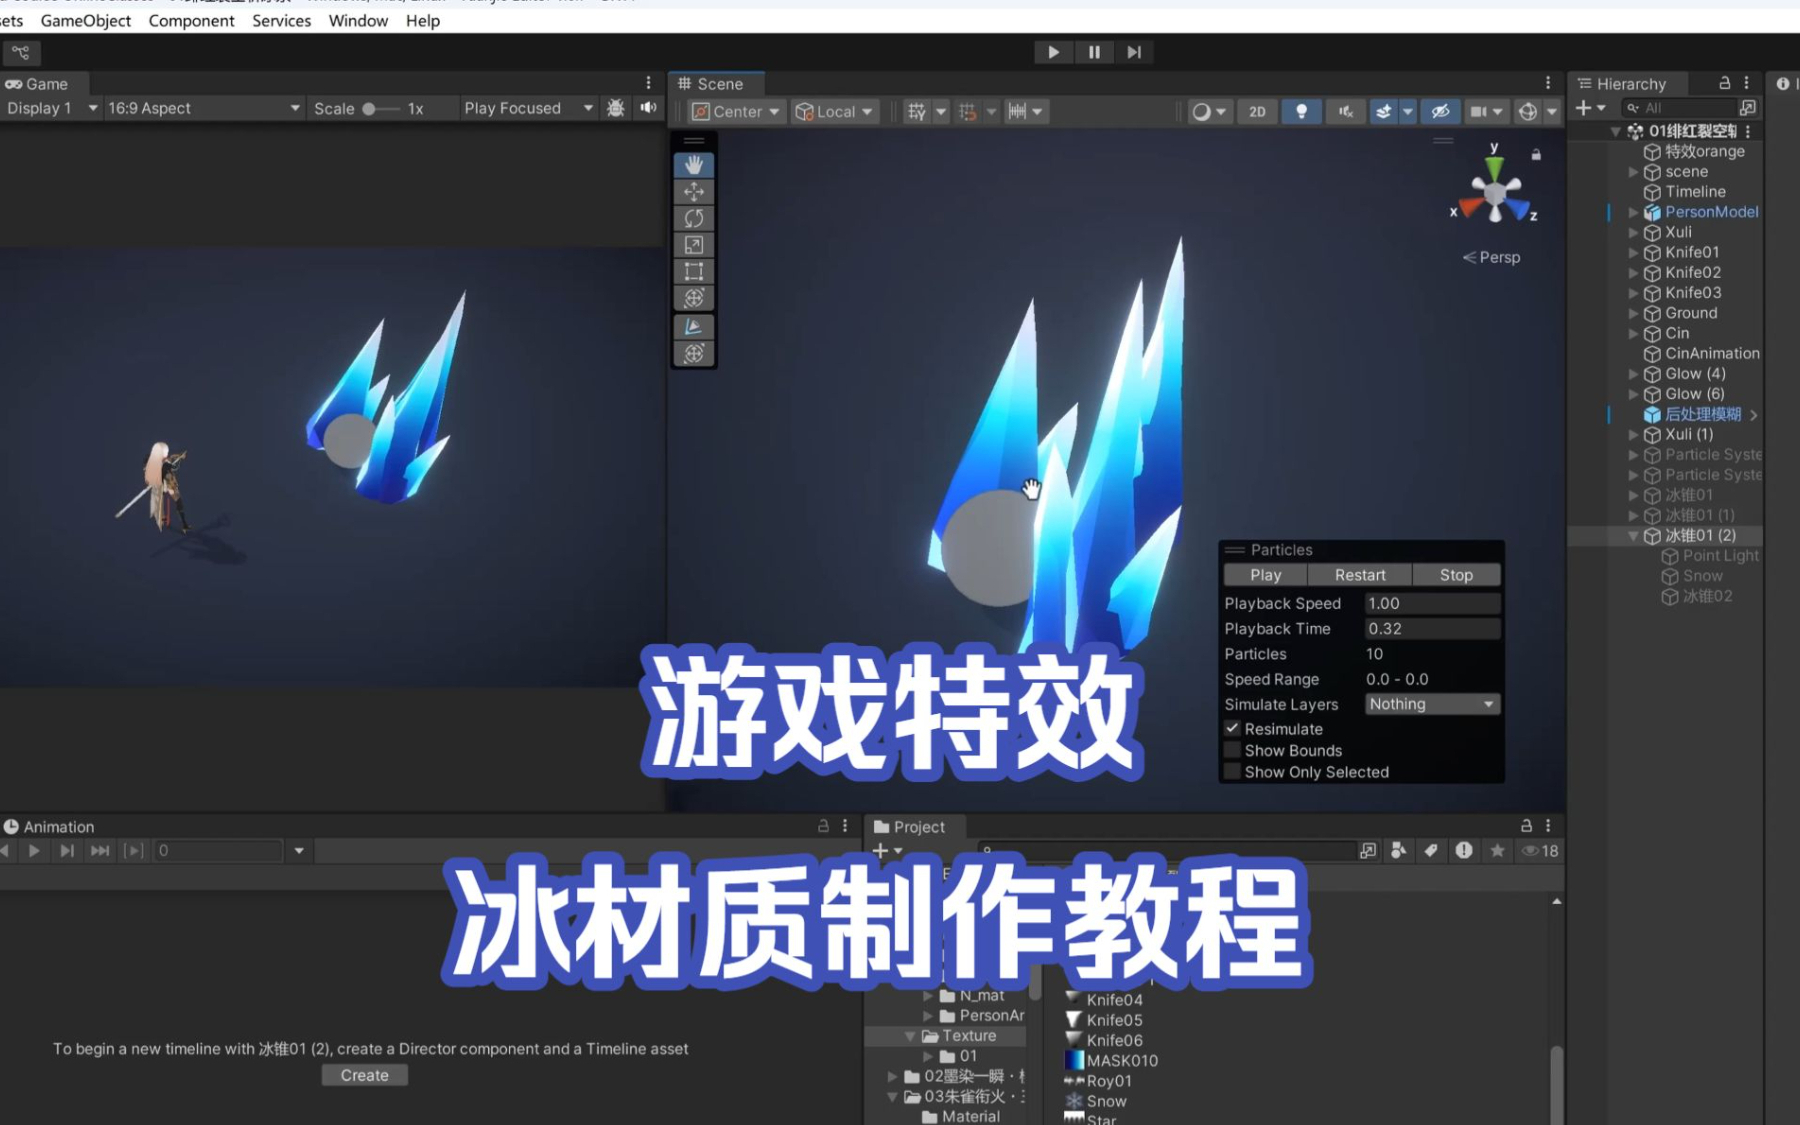Select the Hand view tool
Screen dimensions: 1800x1125
pos(694,165)
